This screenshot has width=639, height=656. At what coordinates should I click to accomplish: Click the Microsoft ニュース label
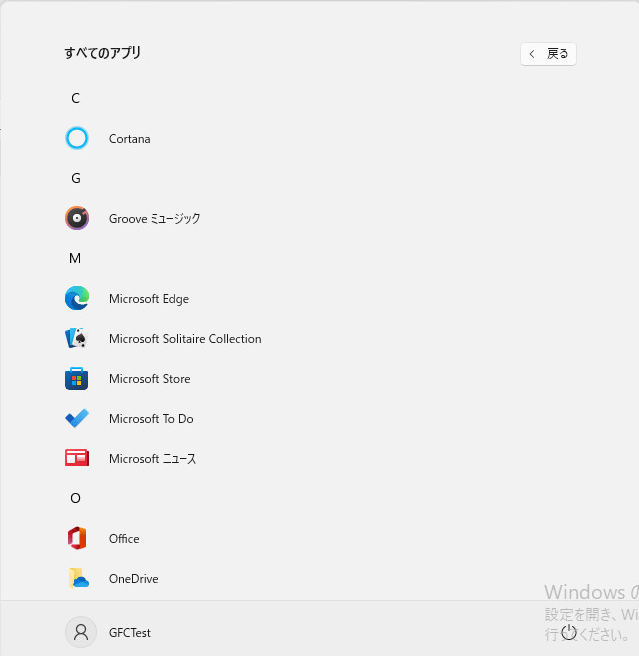click(152, 459)
